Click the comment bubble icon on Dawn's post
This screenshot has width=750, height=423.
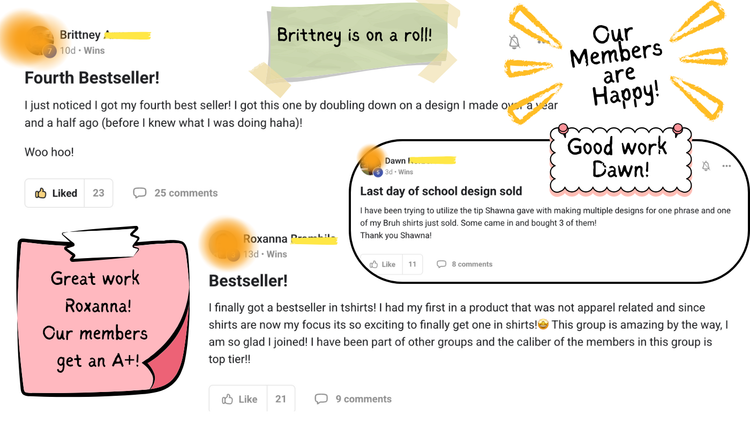pos(441,264)
